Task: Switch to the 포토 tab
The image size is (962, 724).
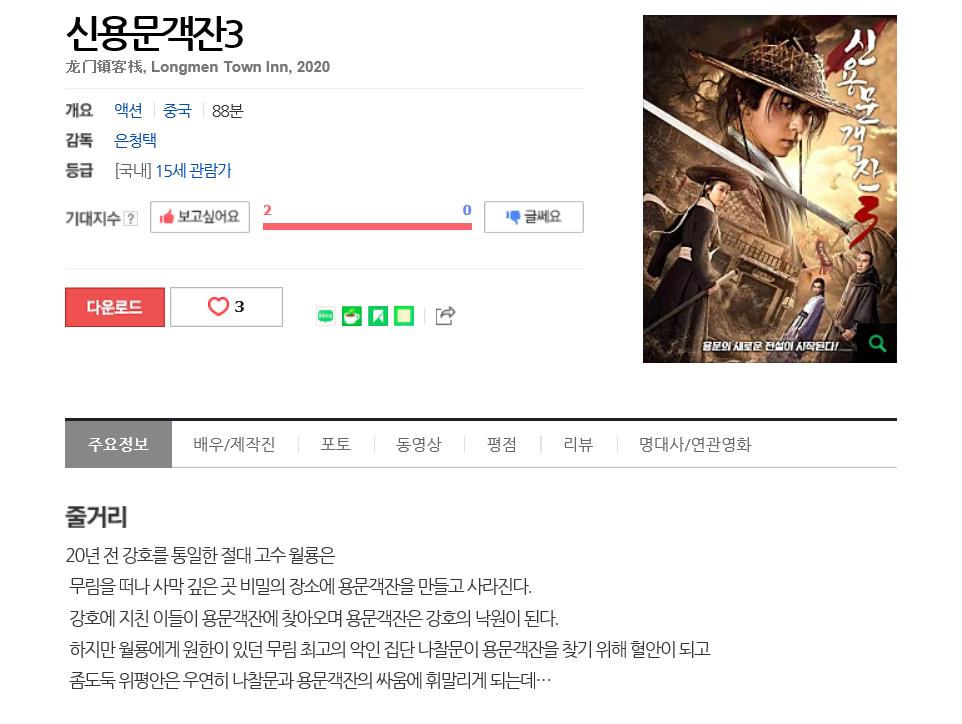Action: click(336, 444)
